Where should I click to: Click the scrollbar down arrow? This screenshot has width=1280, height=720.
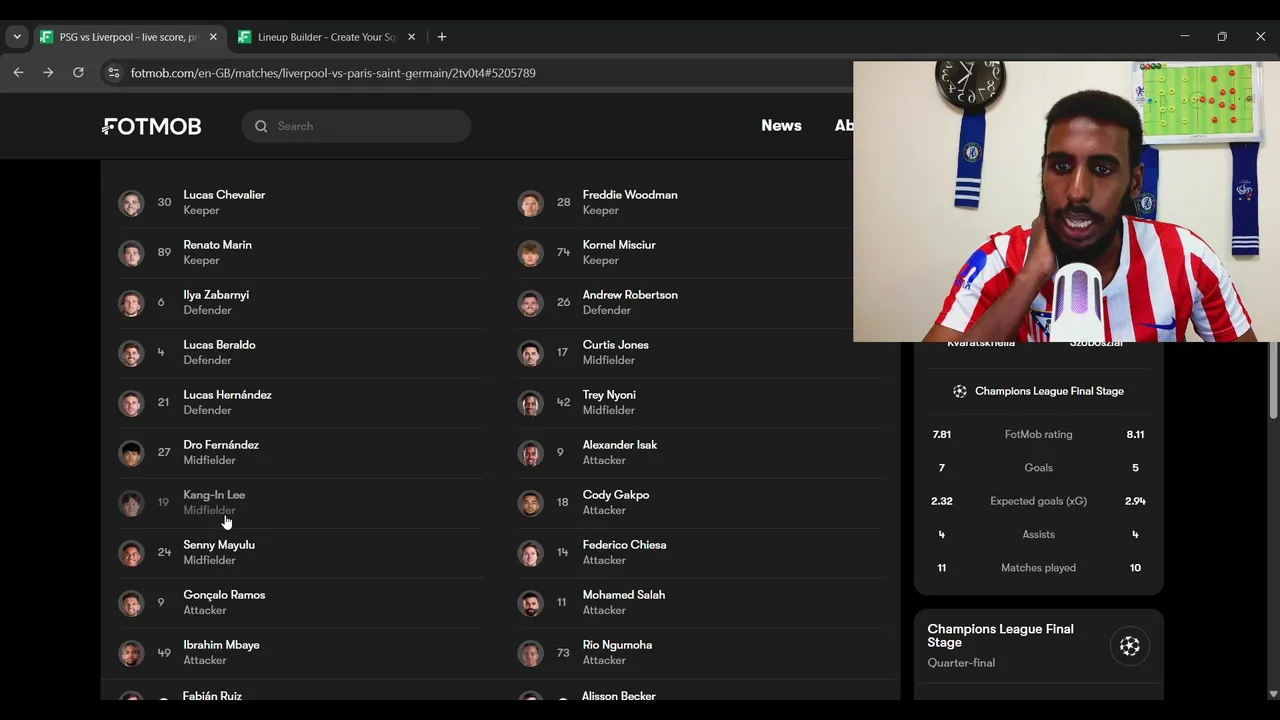pyautogui.click(x=1273, y=694)
